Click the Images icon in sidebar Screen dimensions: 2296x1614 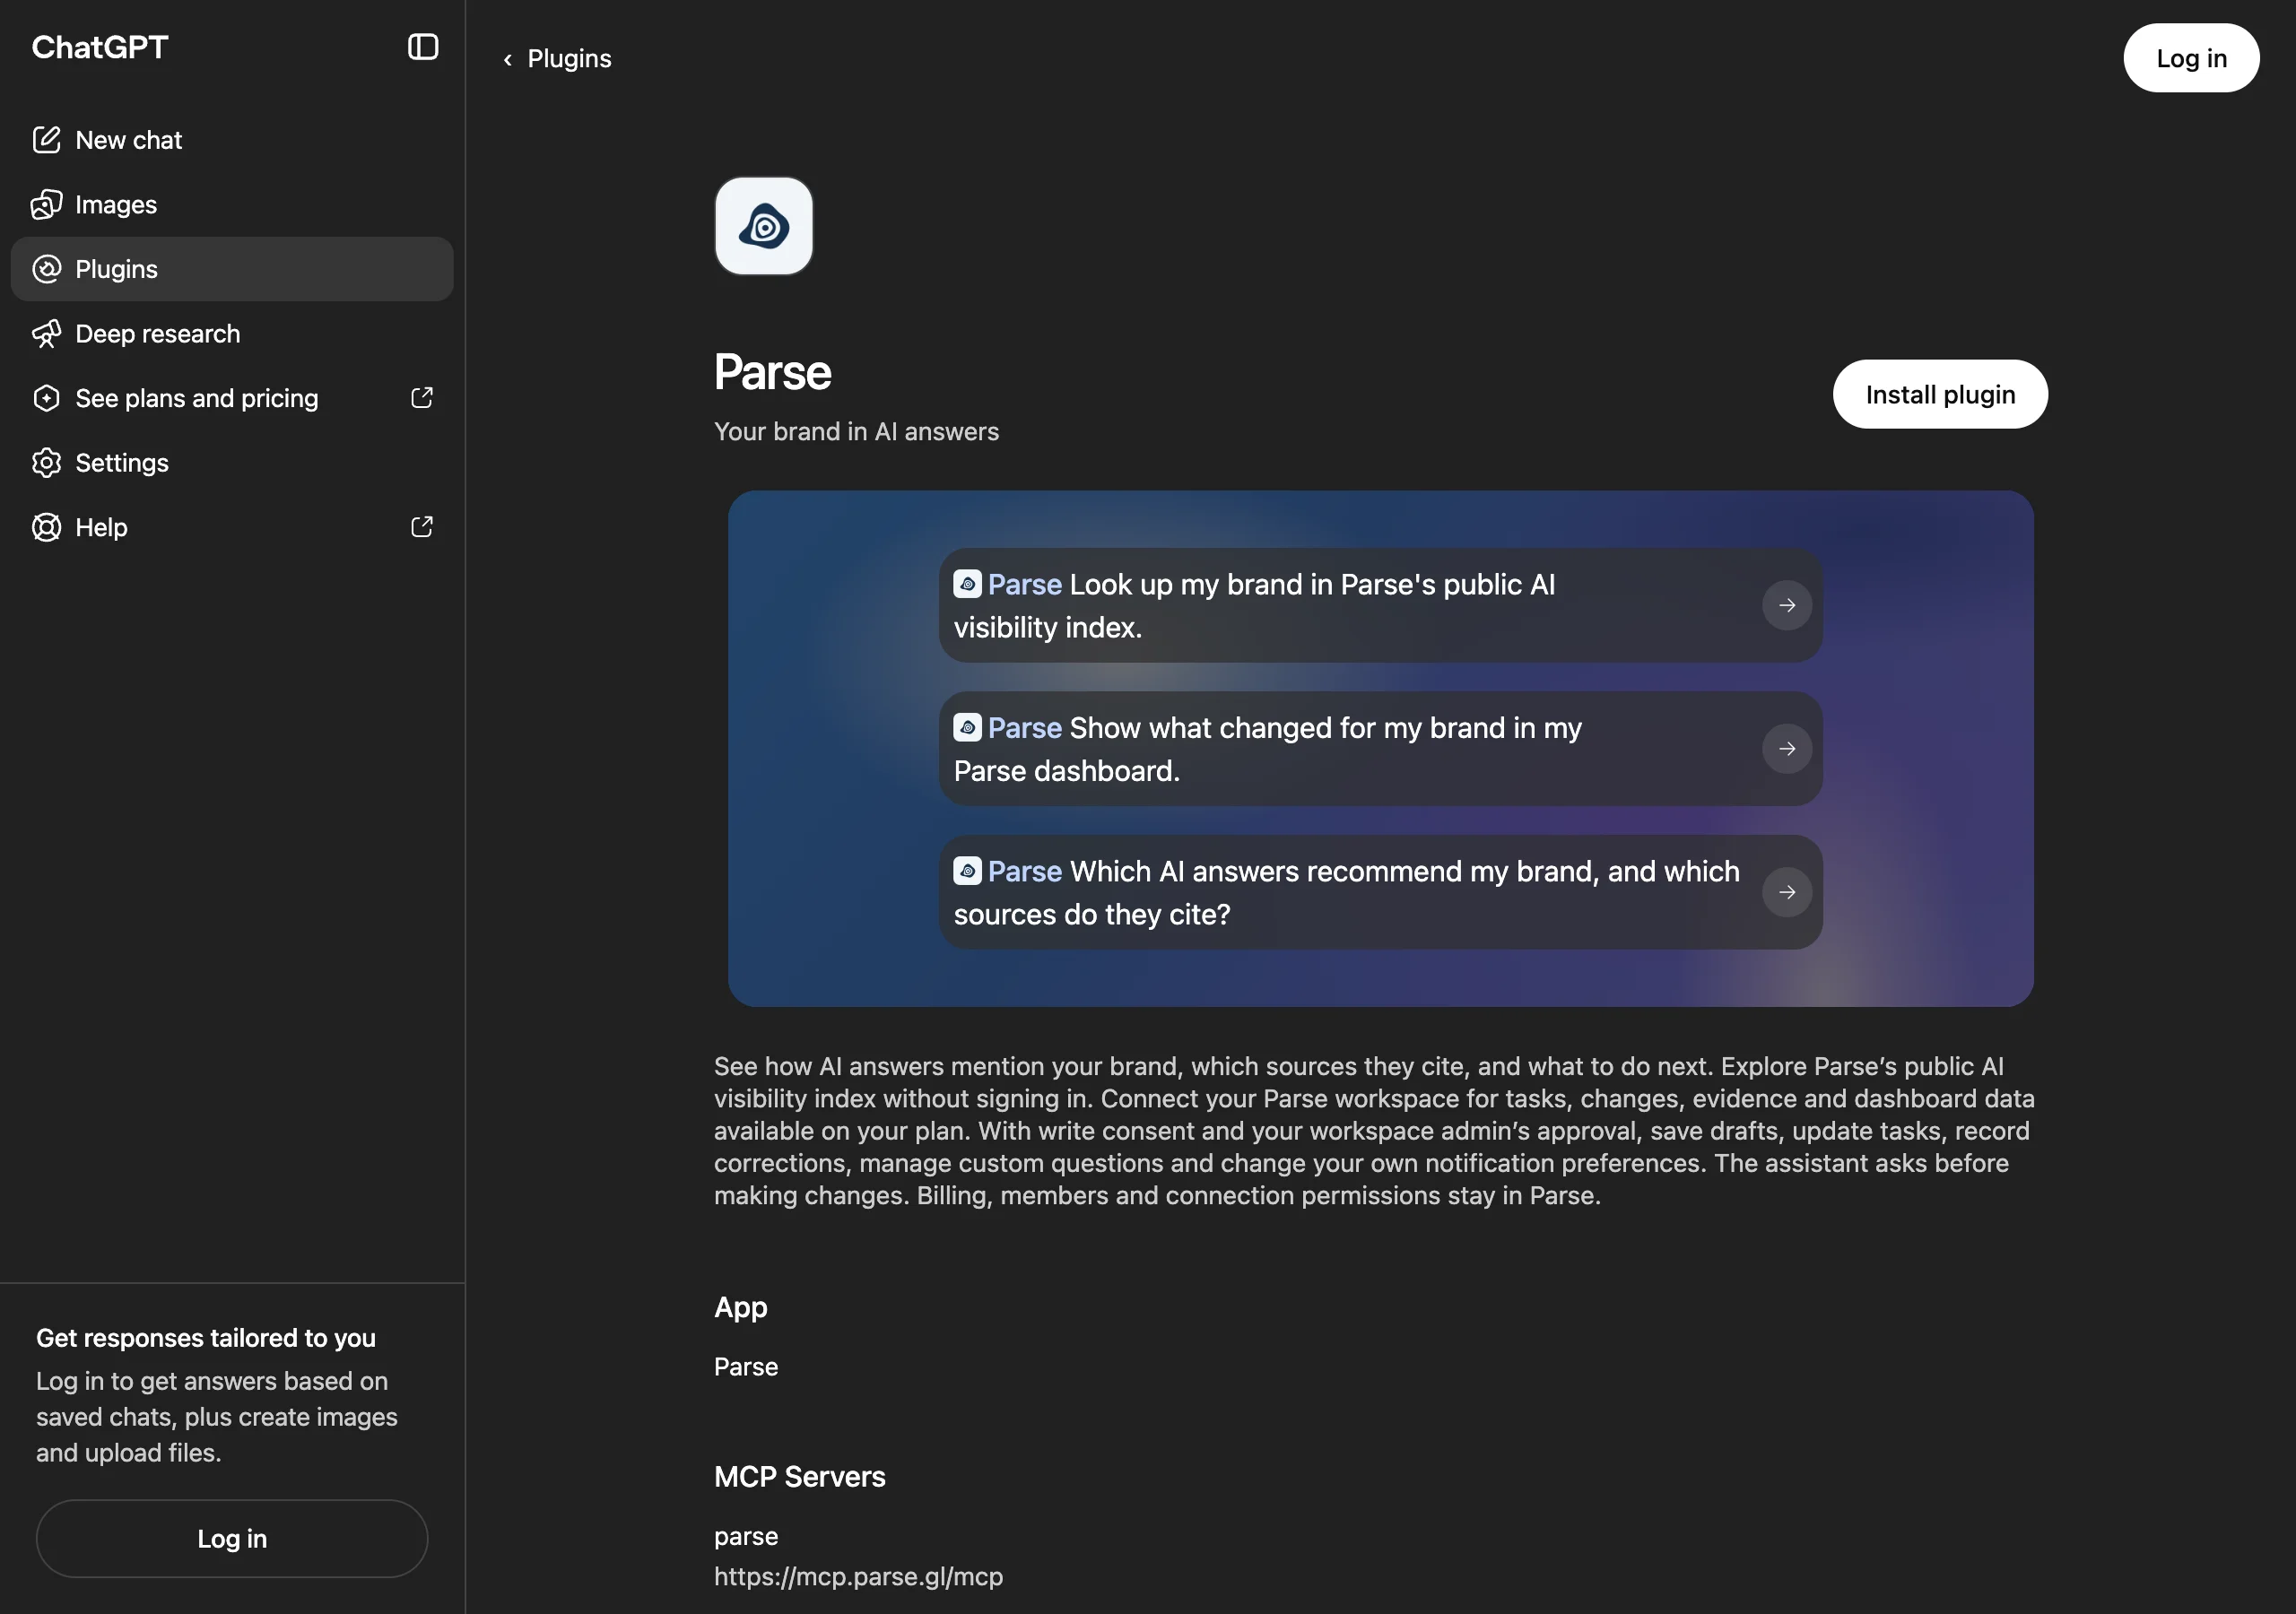pos(46,204)
